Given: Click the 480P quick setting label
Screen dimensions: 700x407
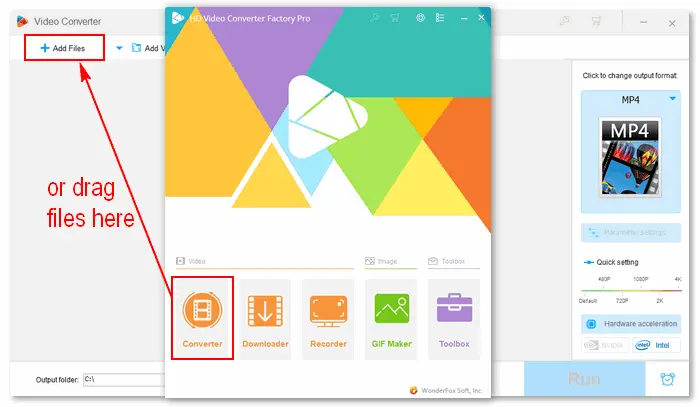Looking at the screenshot, I should pyautogui.click(x=604, y=279).
